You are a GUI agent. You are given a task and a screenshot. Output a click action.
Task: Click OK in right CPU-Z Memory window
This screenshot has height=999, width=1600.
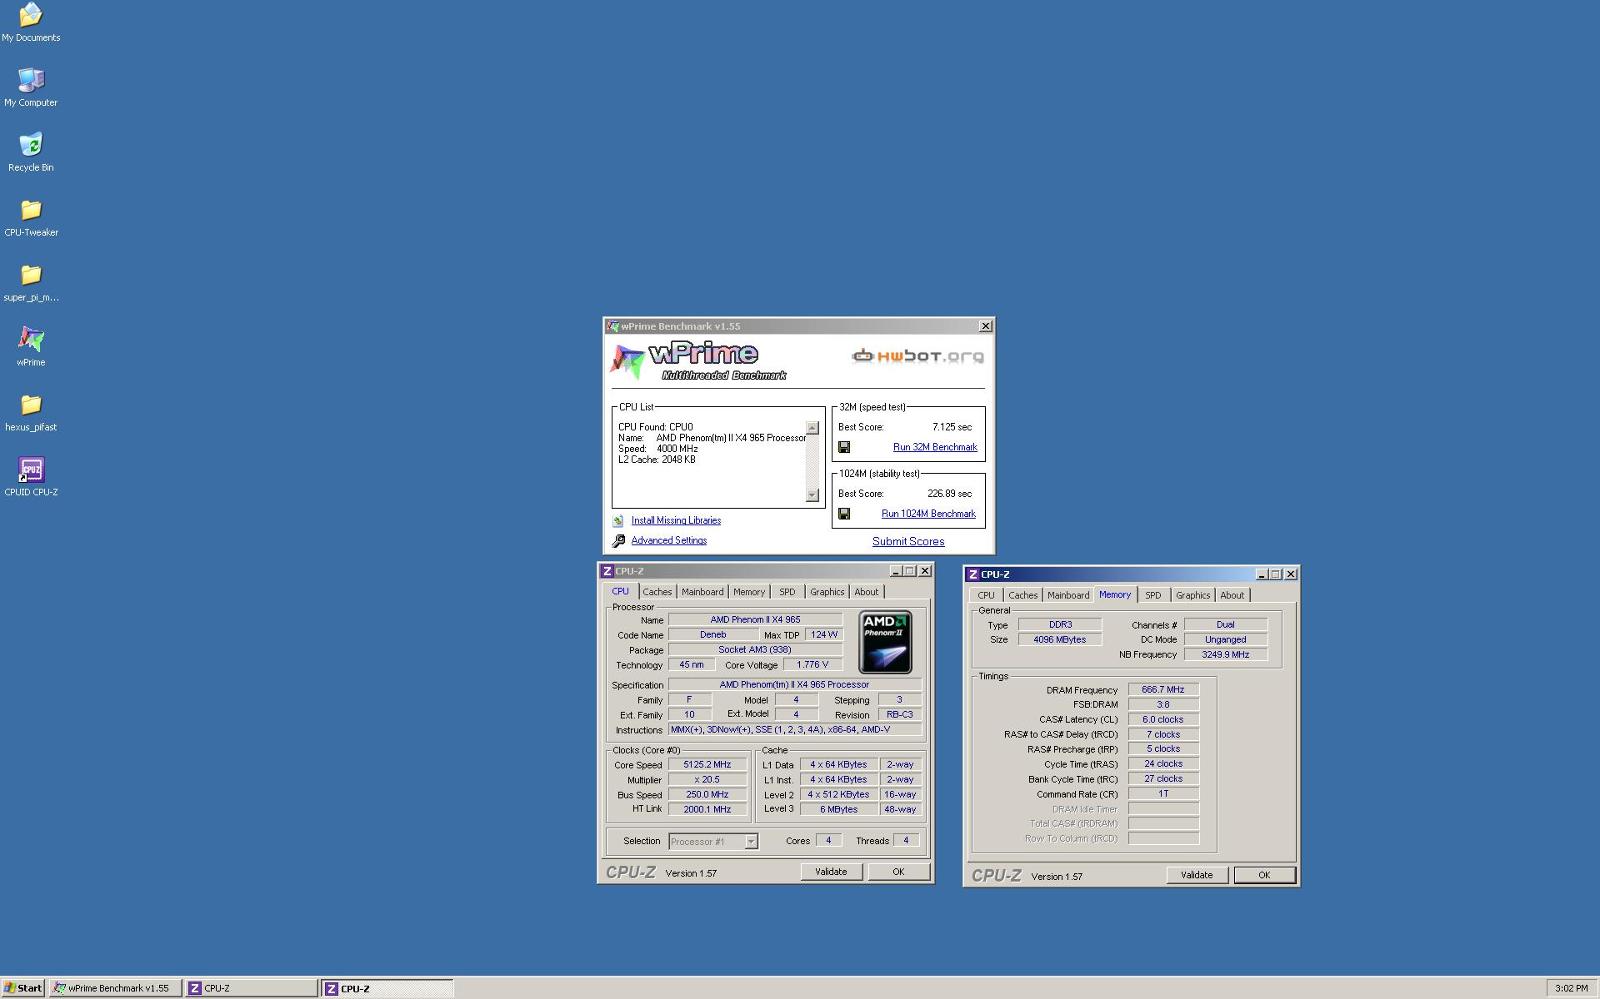pos(1264,875)
